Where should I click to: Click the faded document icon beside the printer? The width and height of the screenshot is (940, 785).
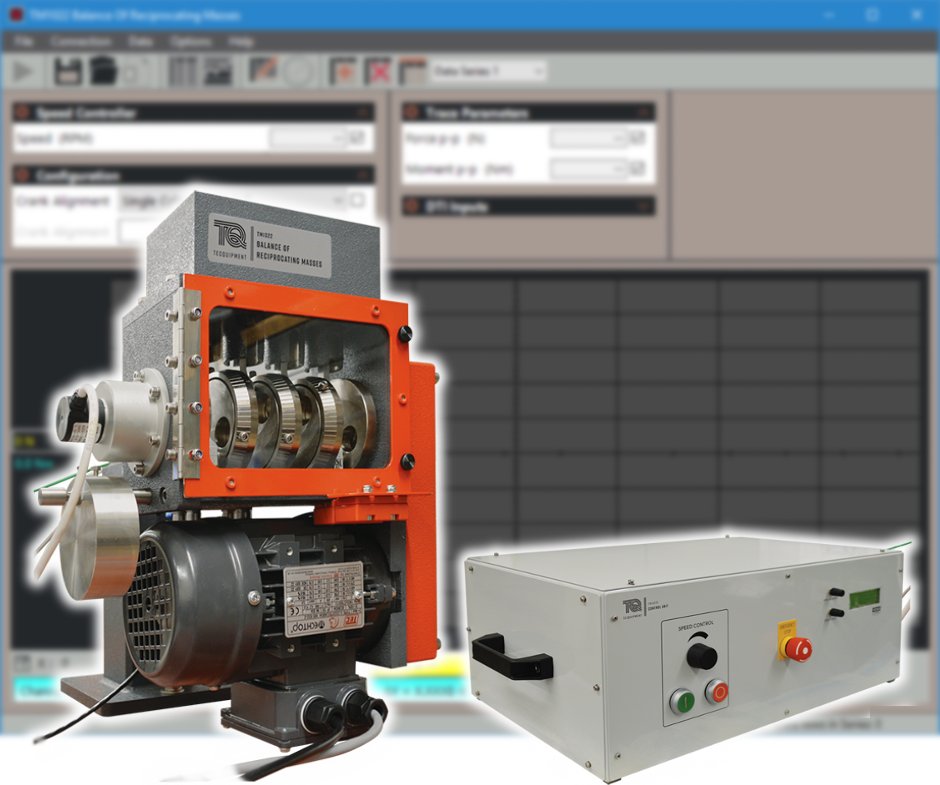click(137, 71)
